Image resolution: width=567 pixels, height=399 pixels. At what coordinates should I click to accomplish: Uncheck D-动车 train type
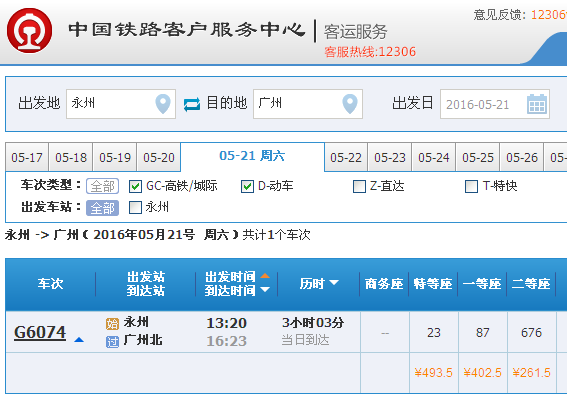pos(247,187)
